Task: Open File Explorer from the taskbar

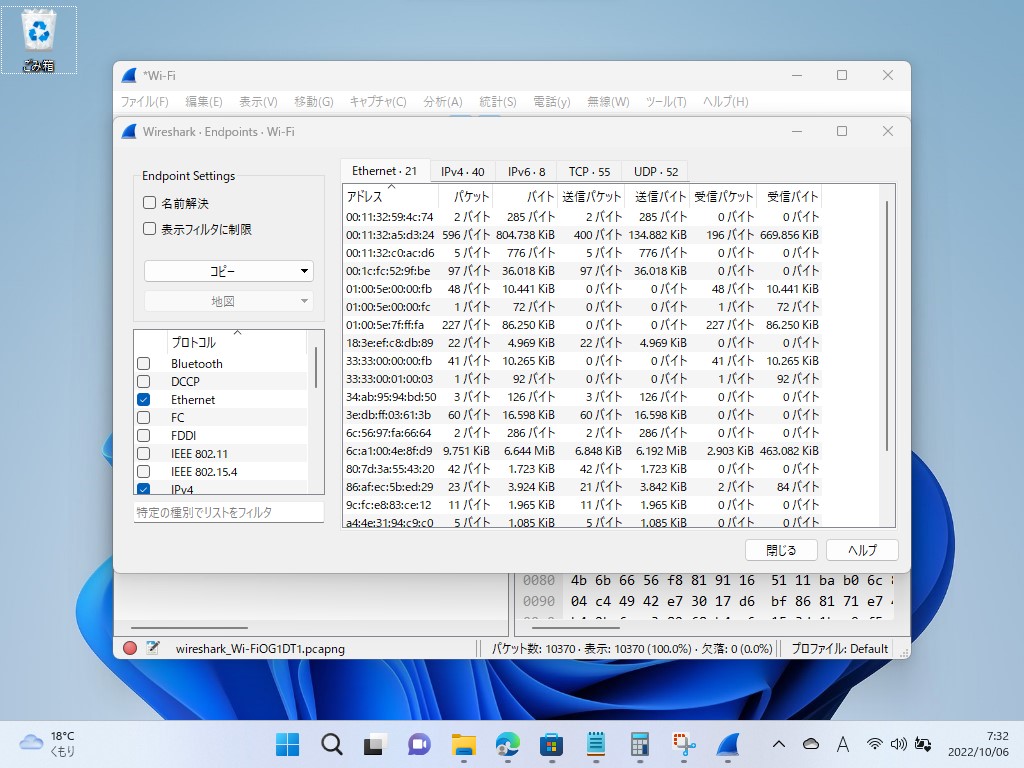Action: click(x=463, y=744)
